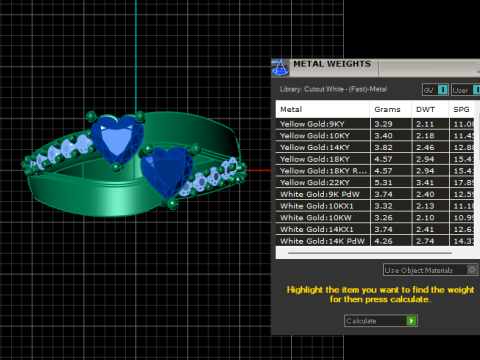Click the 4.26 grams value

click(383, 241)
